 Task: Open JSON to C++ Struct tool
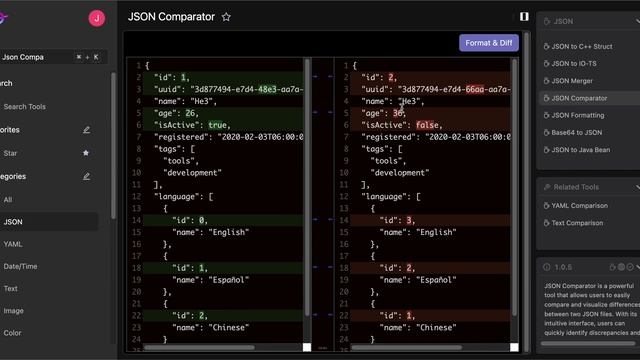582,47
